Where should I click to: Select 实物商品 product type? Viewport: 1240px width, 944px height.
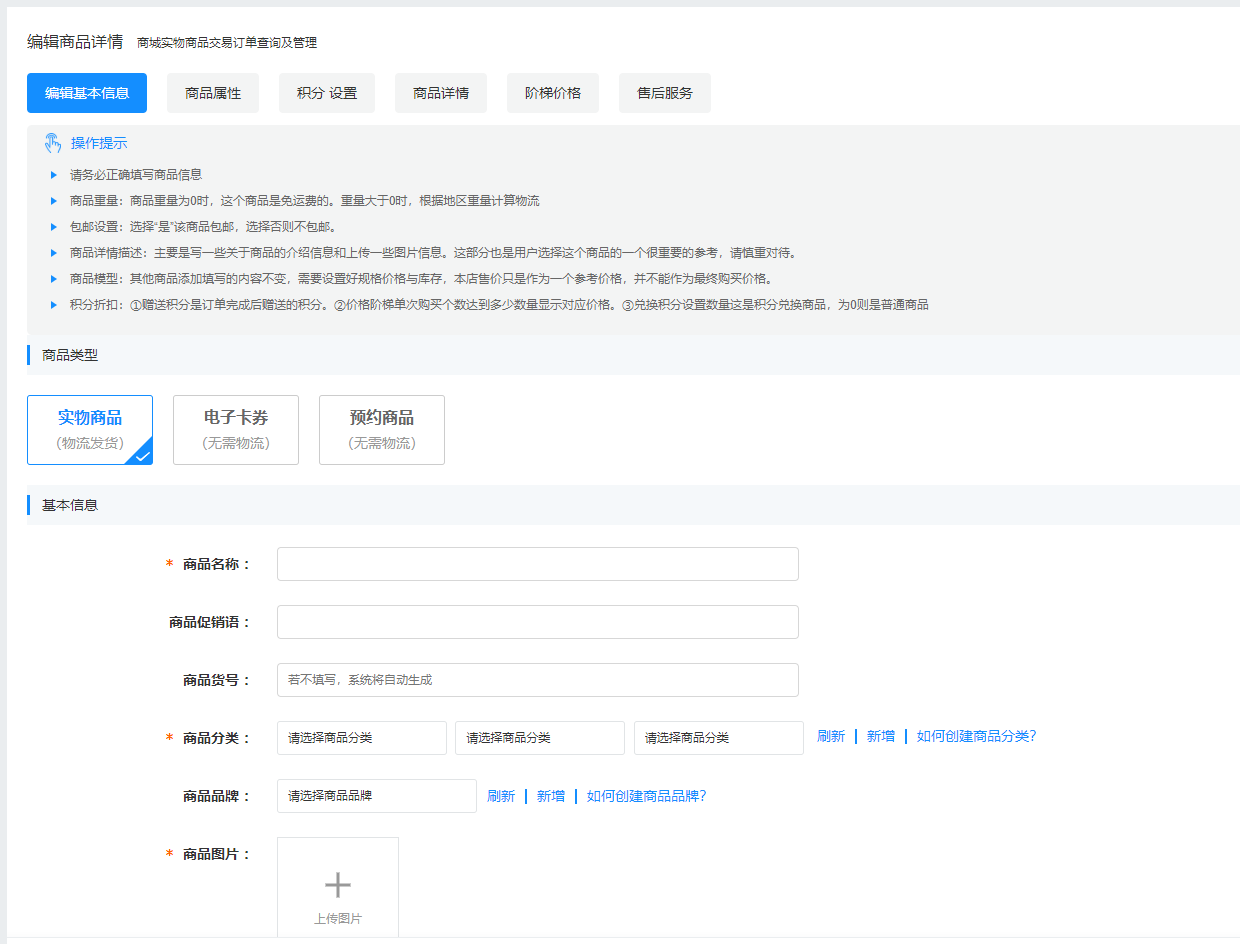pos(90,430)
